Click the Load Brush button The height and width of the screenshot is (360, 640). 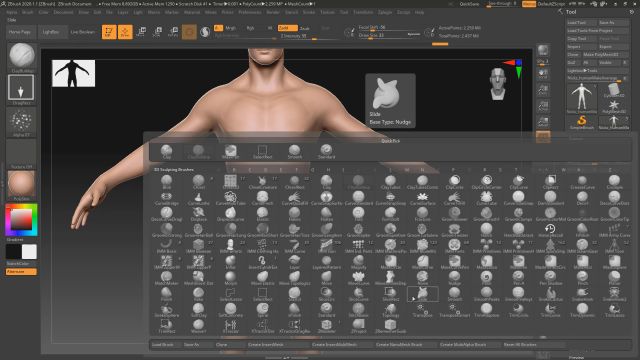coord(163,344)
